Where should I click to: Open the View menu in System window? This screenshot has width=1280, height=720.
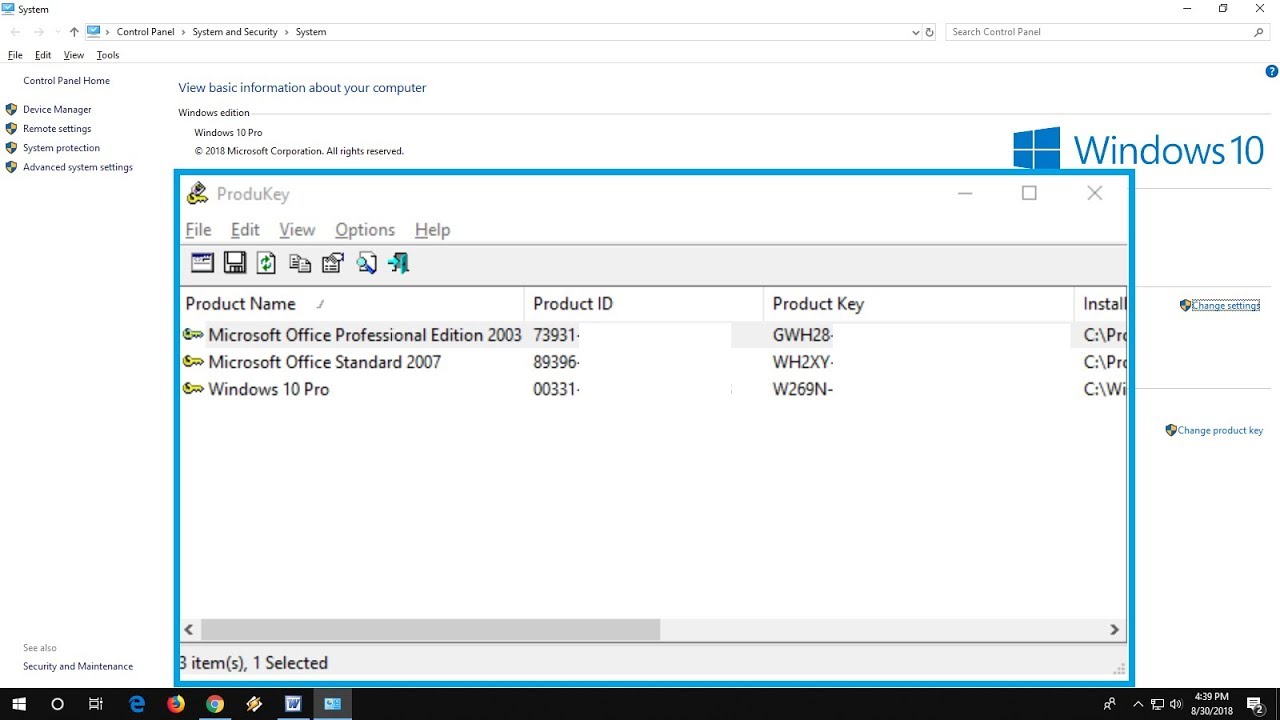pos(74,55)
